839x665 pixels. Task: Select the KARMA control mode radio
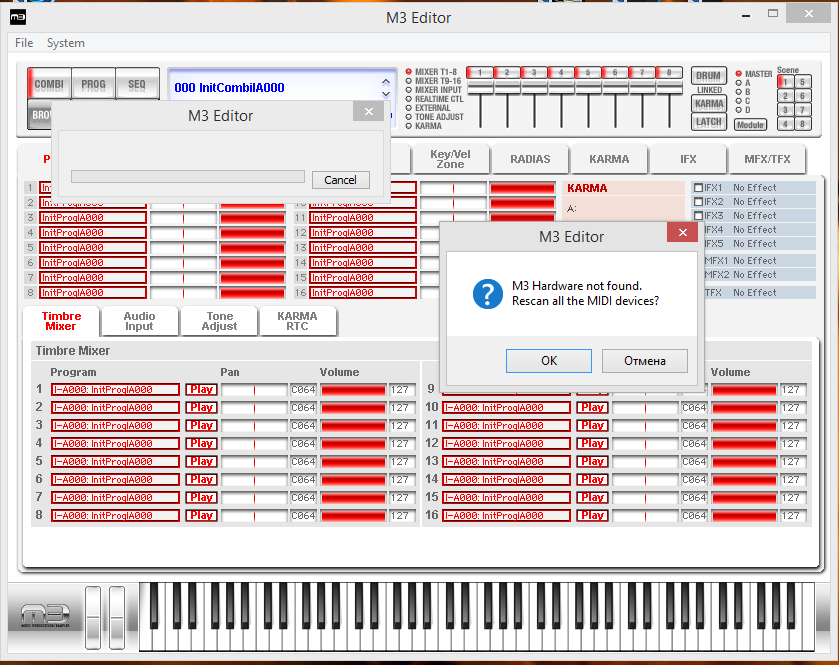click(x=409, y=126)
